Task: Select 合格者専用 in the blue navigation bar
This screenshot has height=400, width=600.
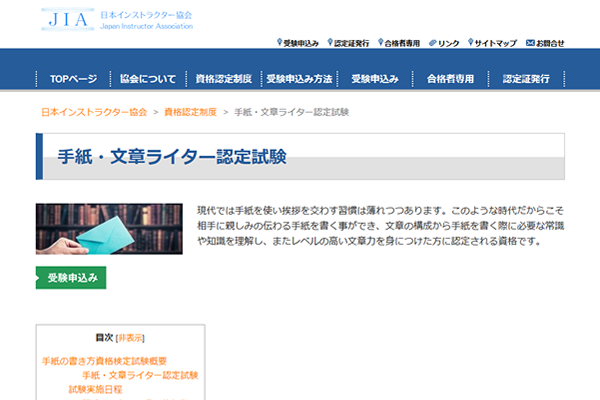Action: (x=451, y=78)
